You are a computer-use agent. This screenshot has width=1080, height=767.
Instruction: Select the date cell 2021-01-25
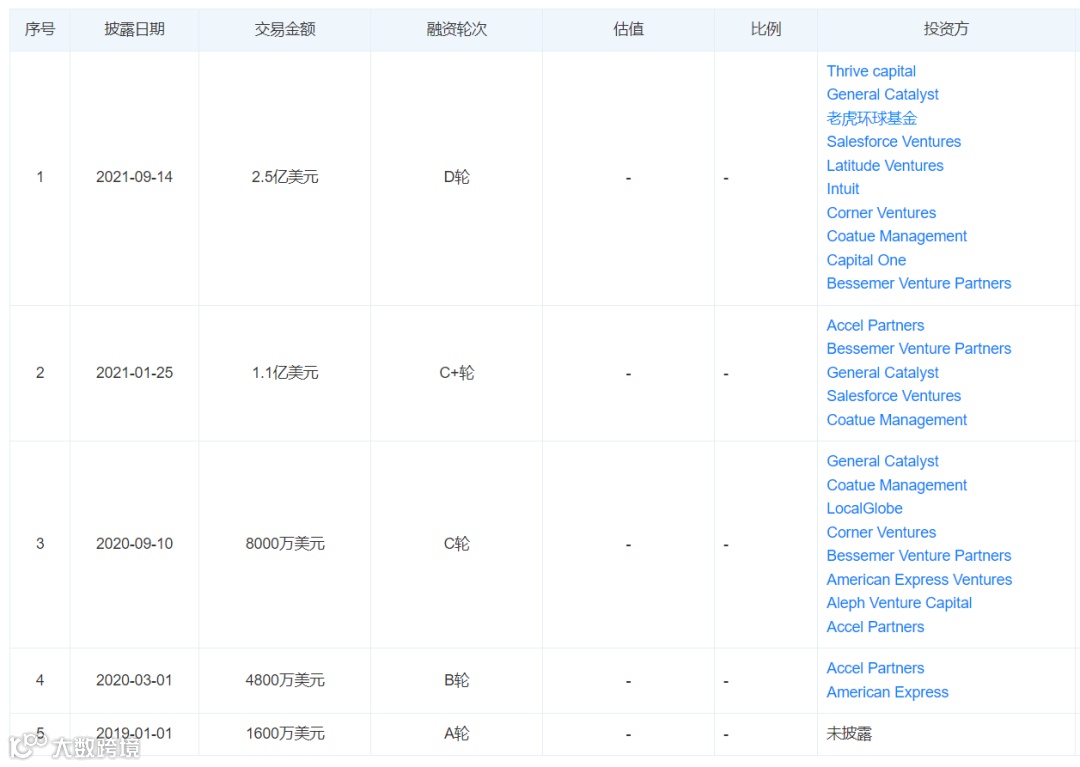click(x=134, y=372)
